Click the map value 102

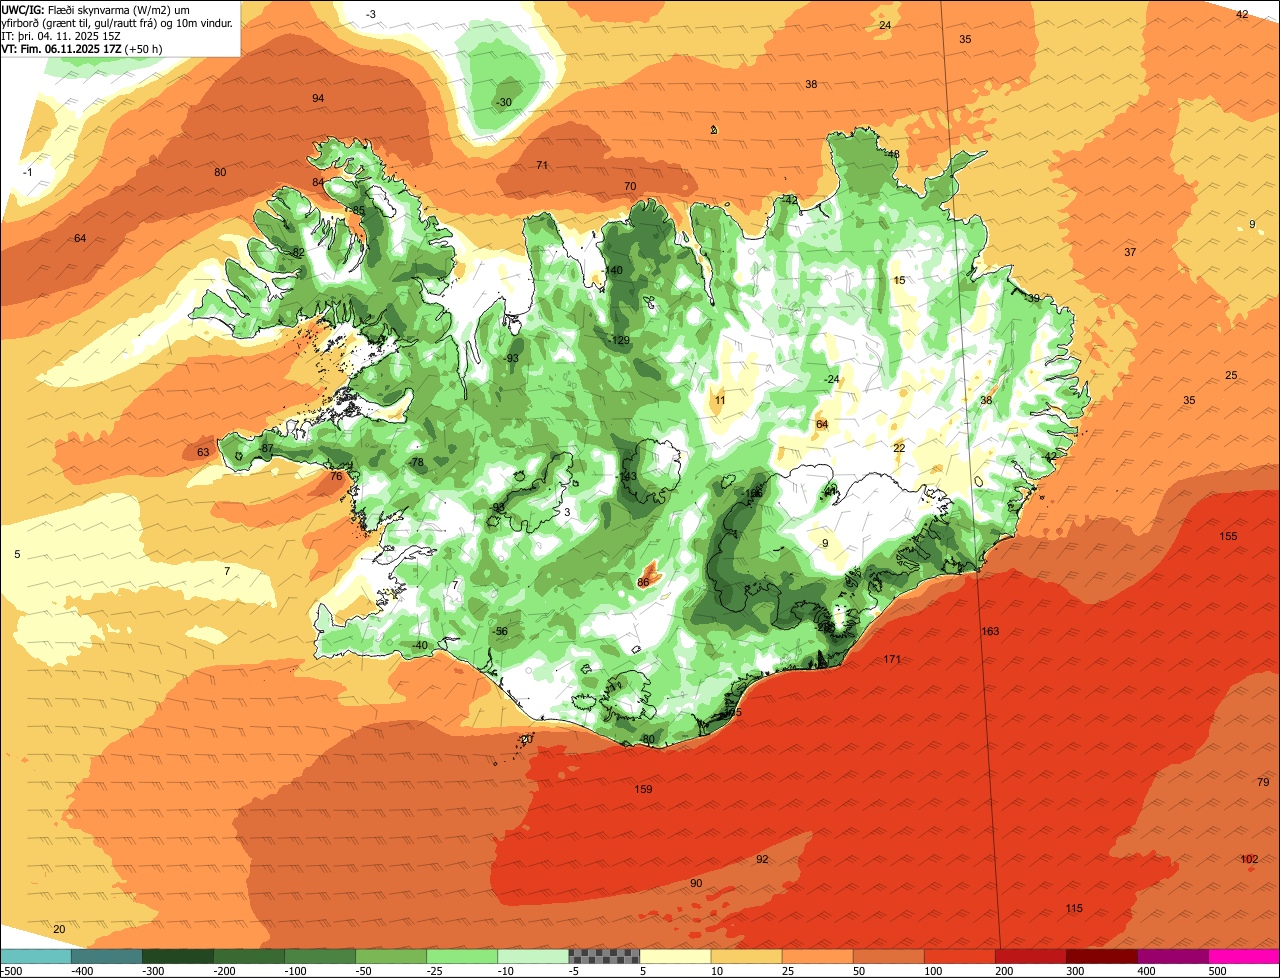(x=1249, y=859)
